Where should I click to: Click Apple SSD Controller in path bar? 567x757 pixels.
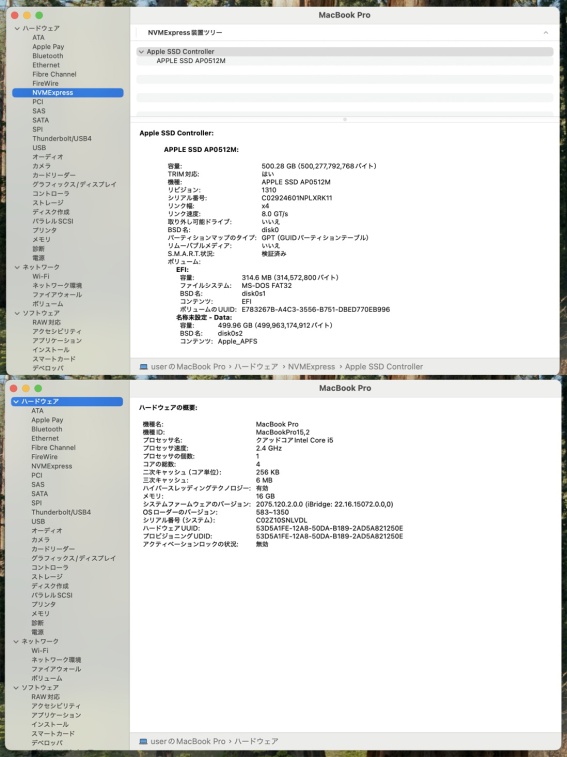click(x=384, y=367)
